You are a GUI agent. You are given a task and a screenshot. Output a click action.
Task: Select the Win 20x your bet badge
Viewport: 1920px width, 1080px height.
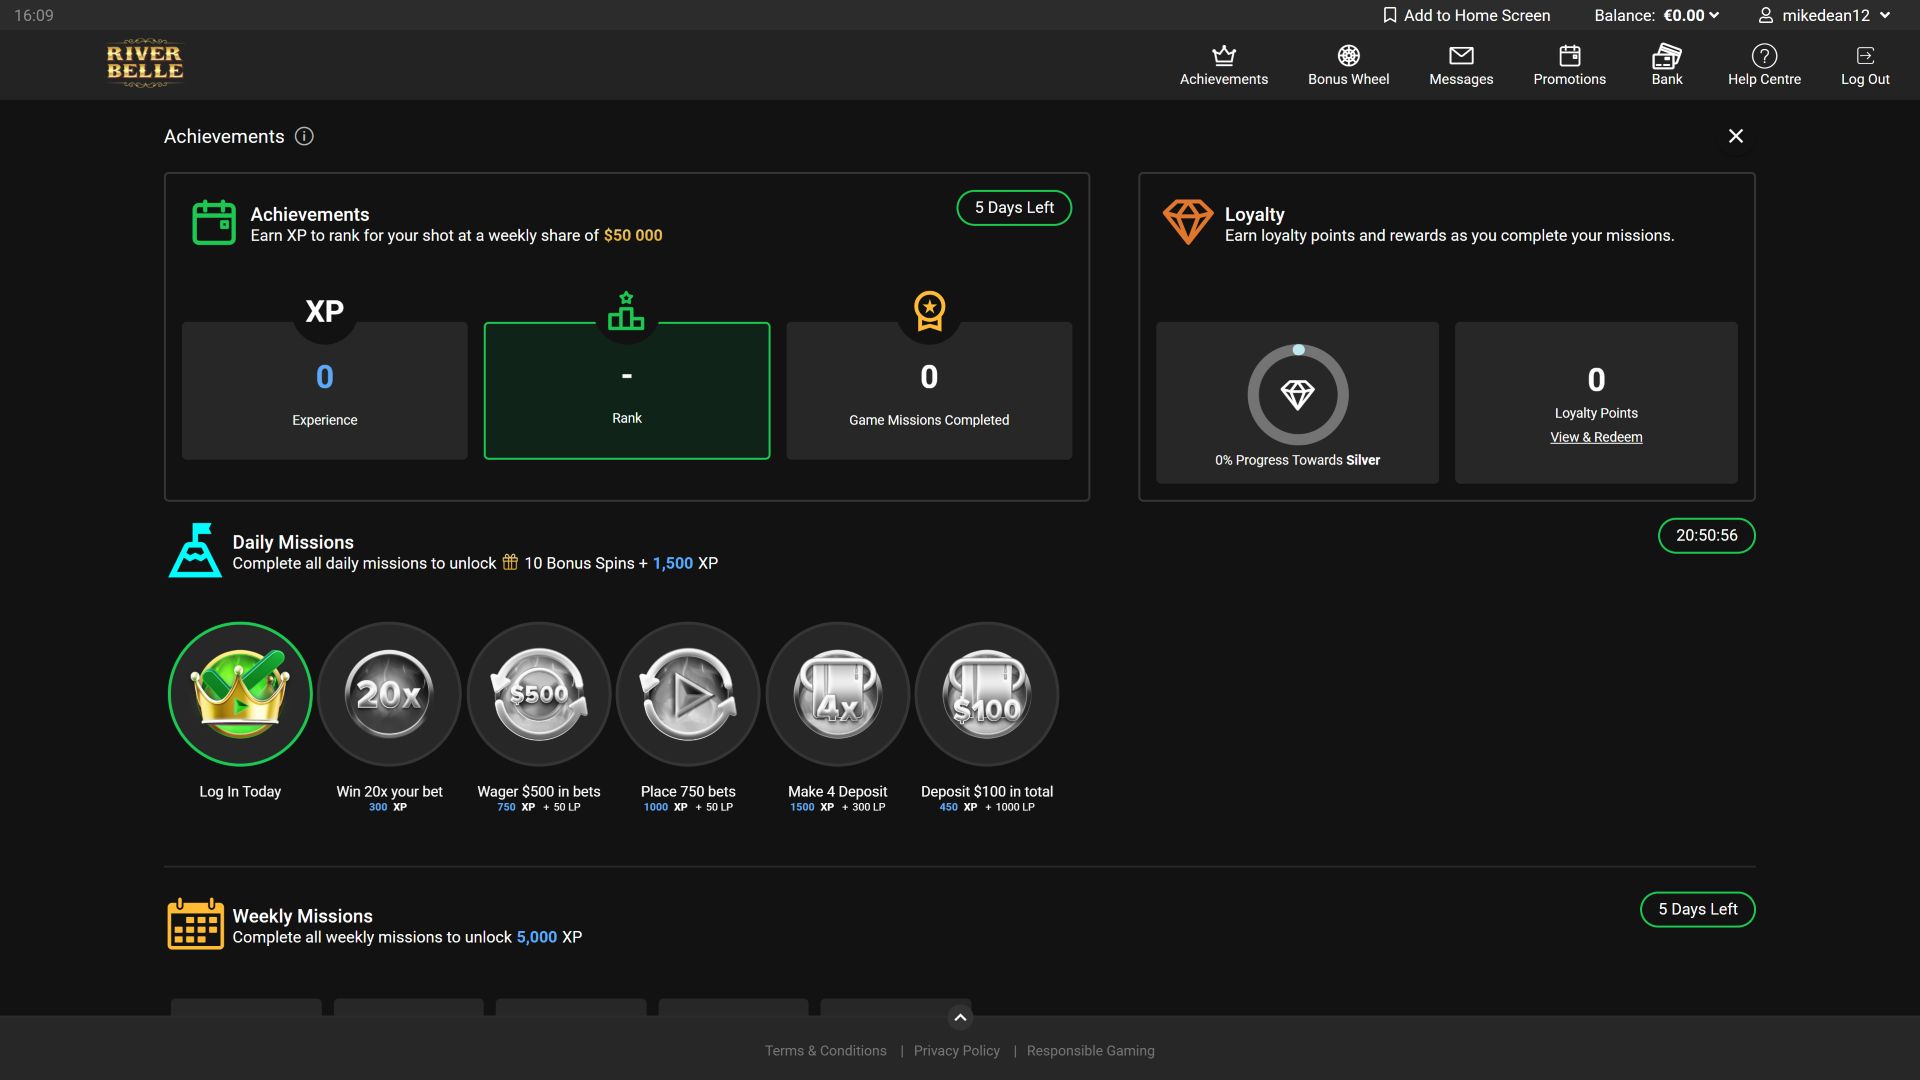389,694
